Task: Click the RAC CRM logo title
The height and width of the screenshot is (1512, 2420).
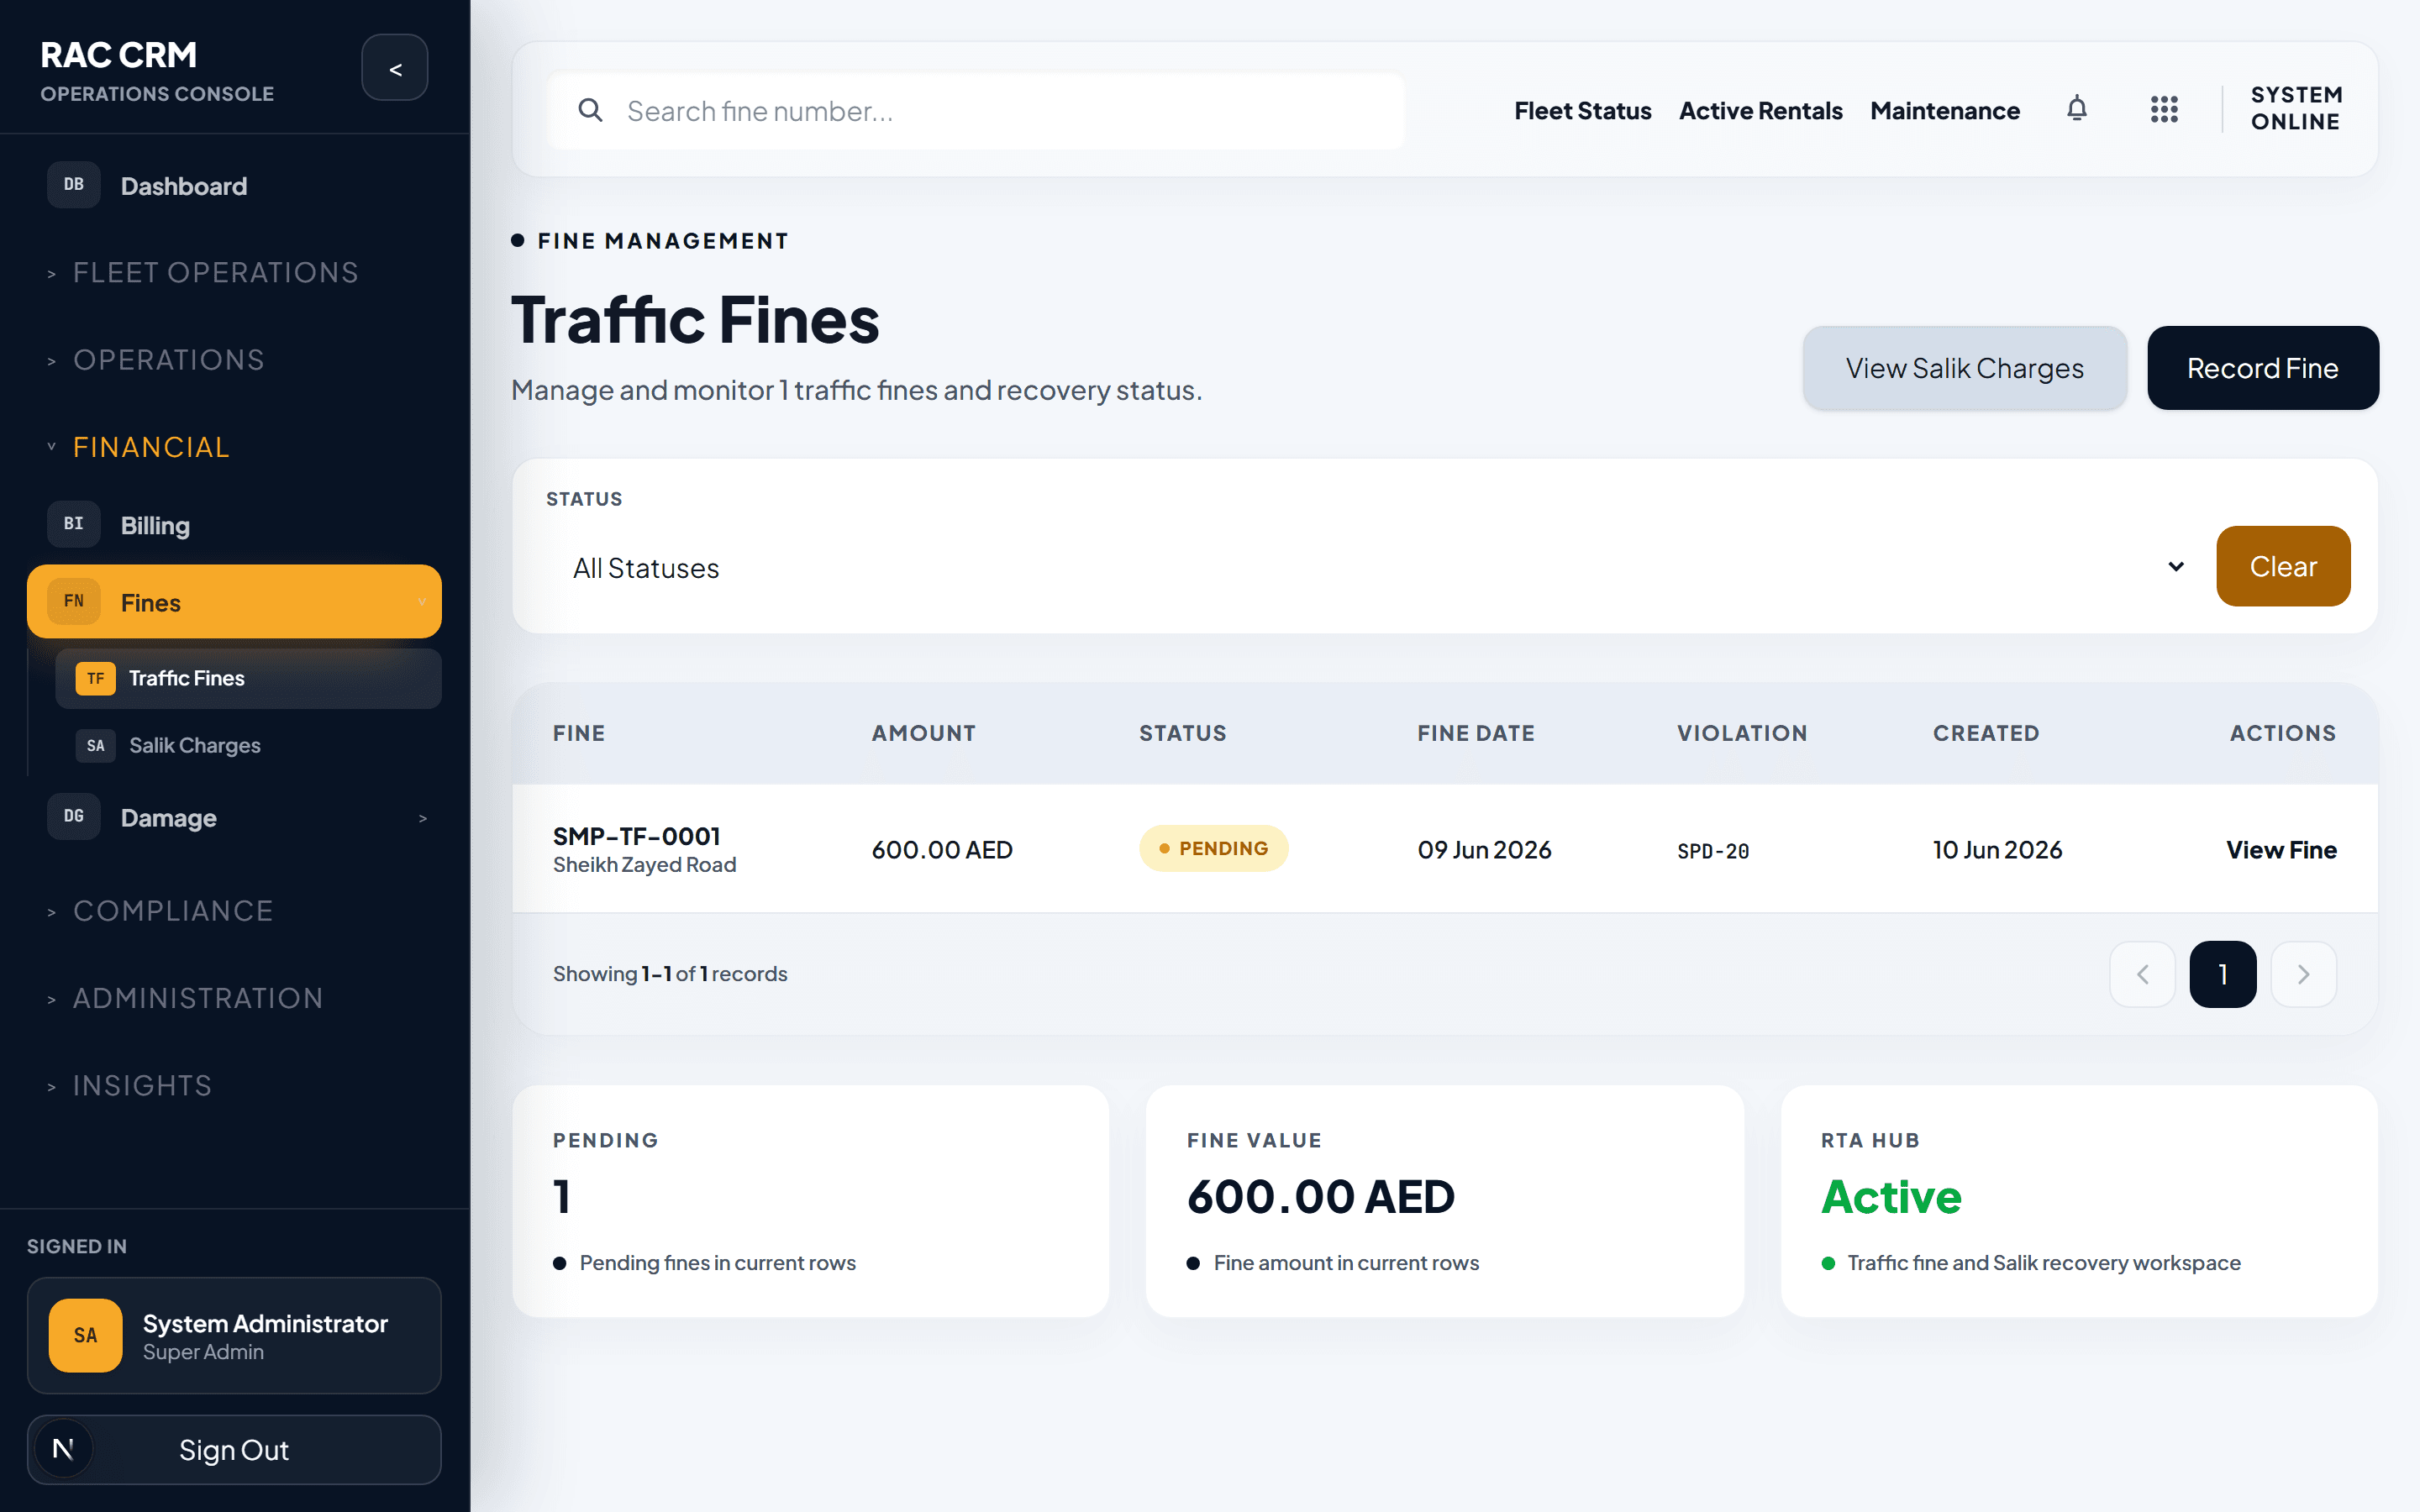Action: [x=119, y=55]
